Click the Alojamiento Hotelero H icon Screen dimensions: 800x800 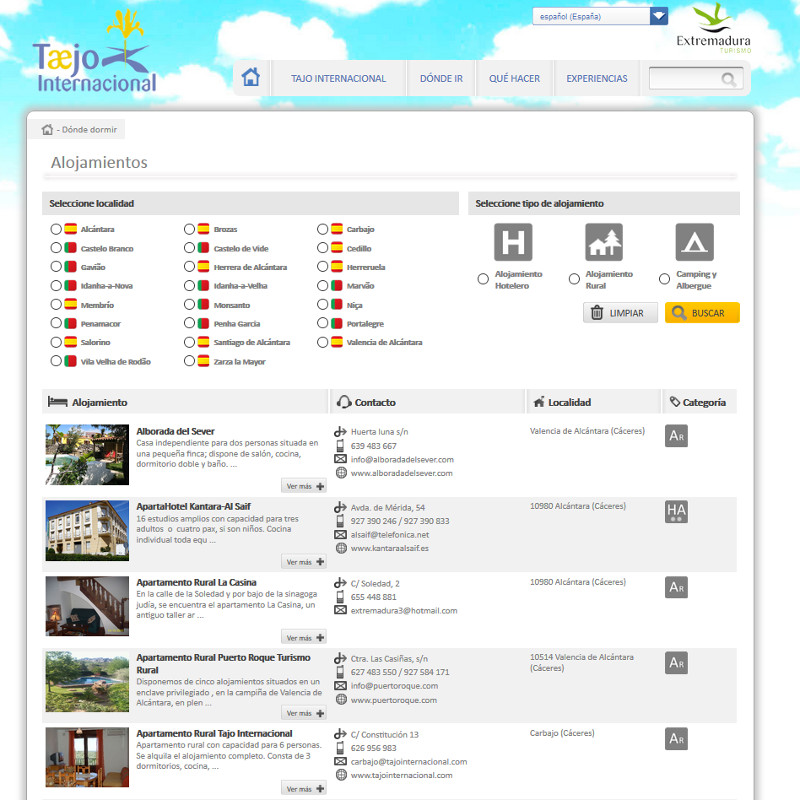(x=513, y=242)
